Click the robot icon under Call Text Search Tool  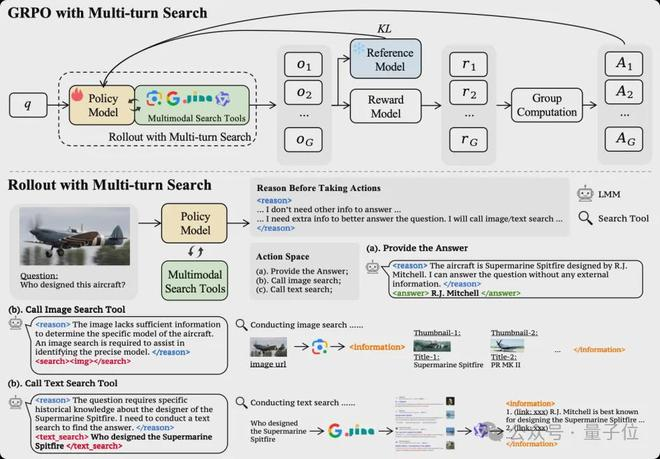16,402
